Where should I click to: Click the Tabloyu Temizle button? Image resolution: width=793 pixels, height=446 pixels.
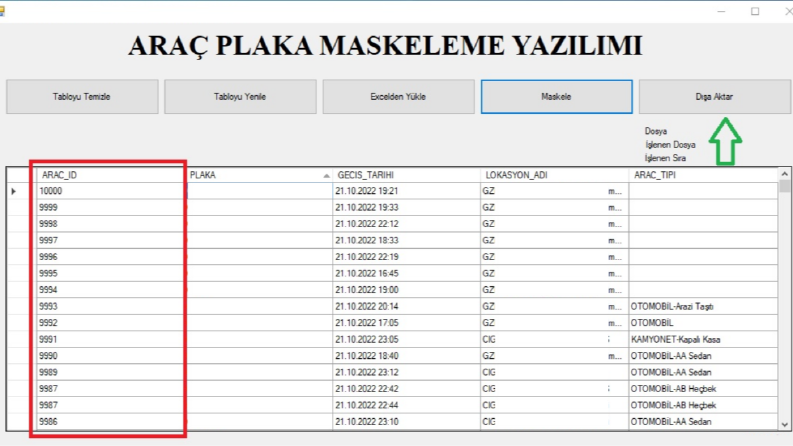pos(82,97)
